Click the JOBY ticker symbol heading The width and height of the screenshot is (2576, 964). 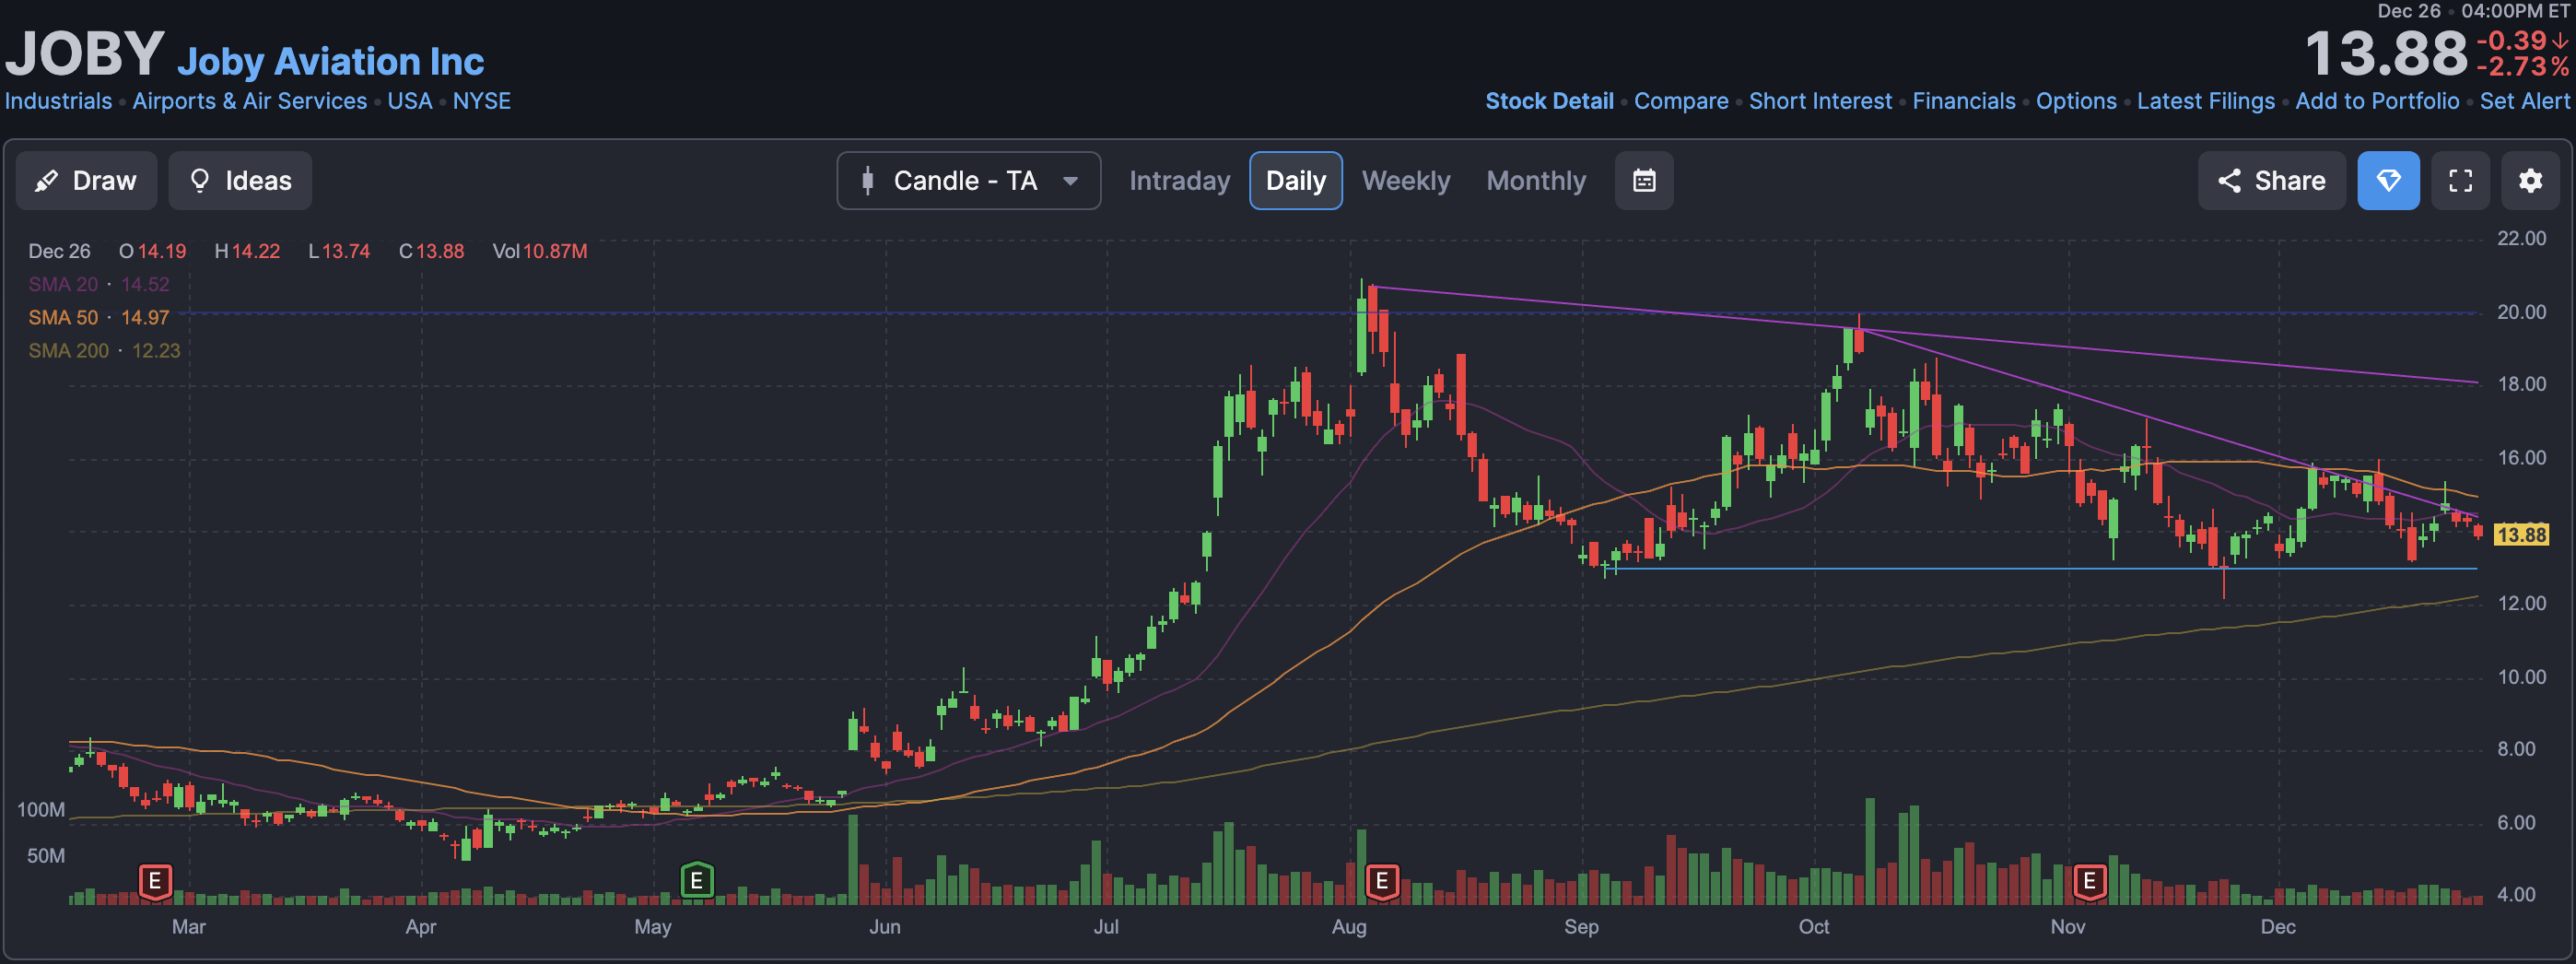(85, 53)
